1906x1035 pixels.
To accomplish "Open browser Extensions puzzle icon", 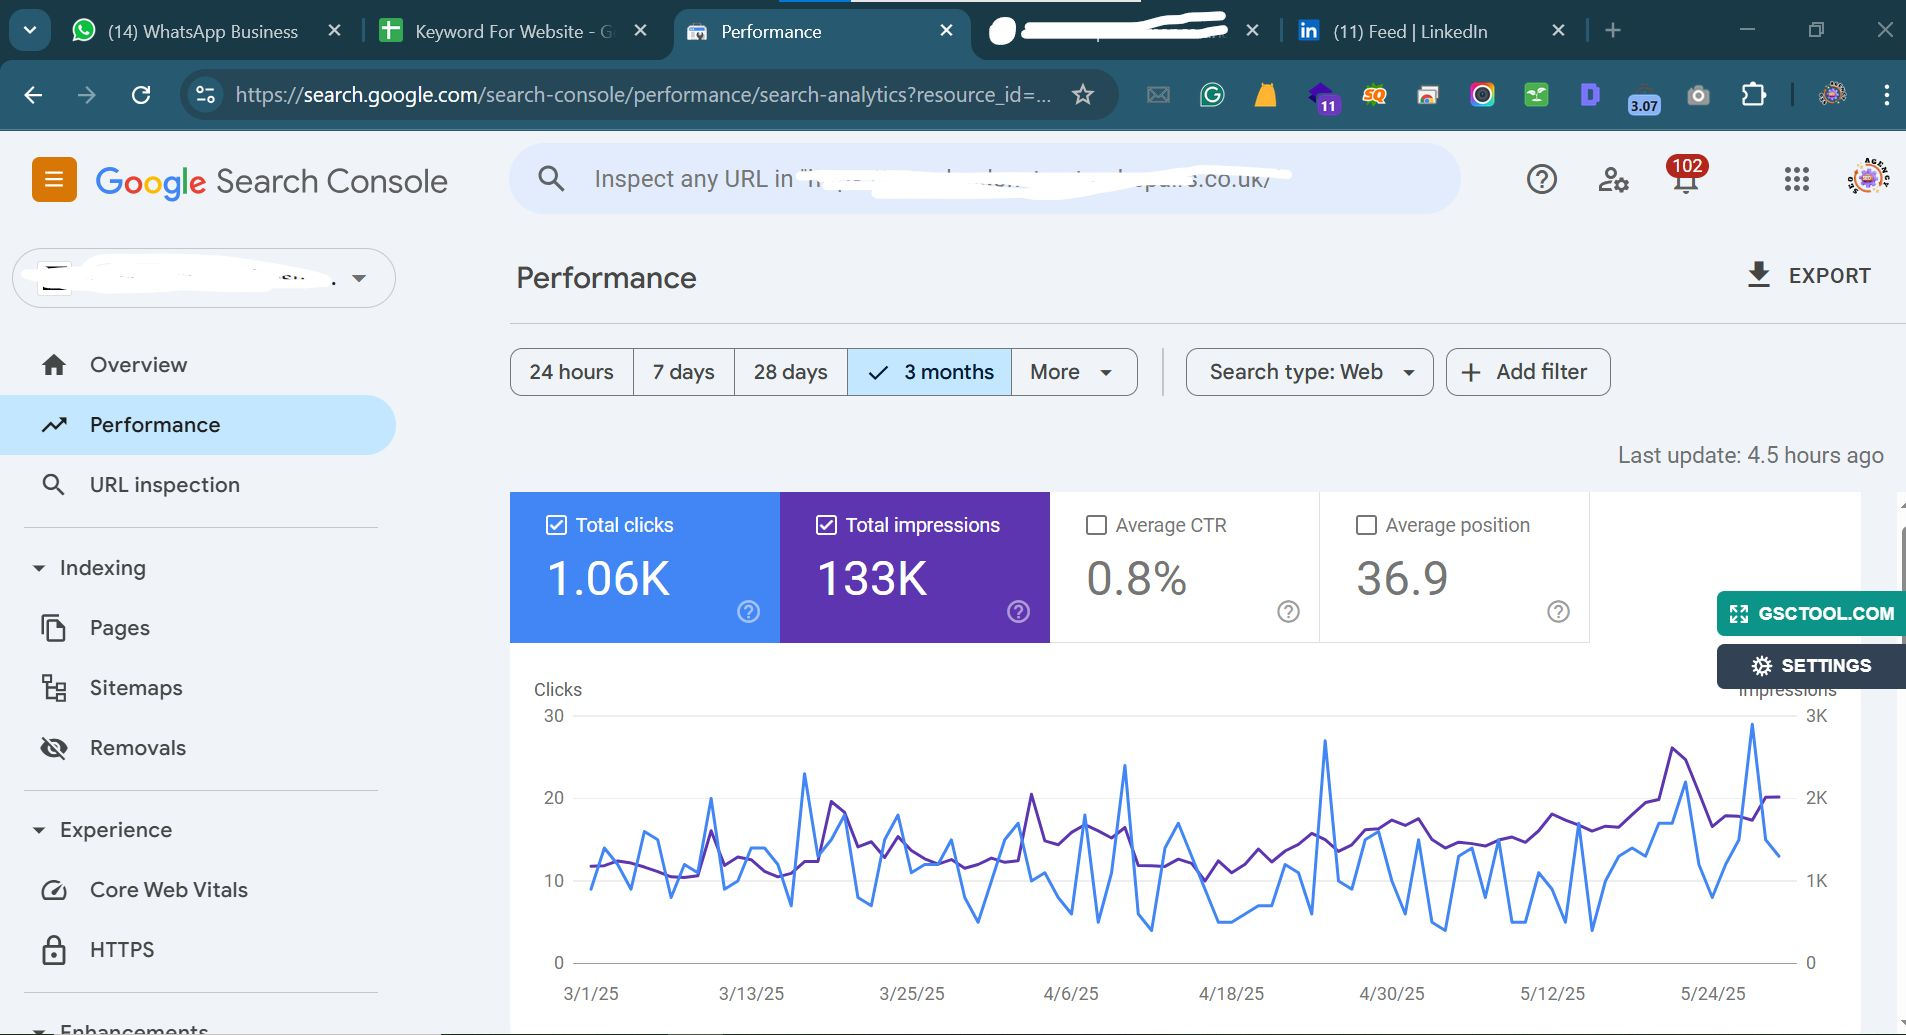I will 1753,95.
